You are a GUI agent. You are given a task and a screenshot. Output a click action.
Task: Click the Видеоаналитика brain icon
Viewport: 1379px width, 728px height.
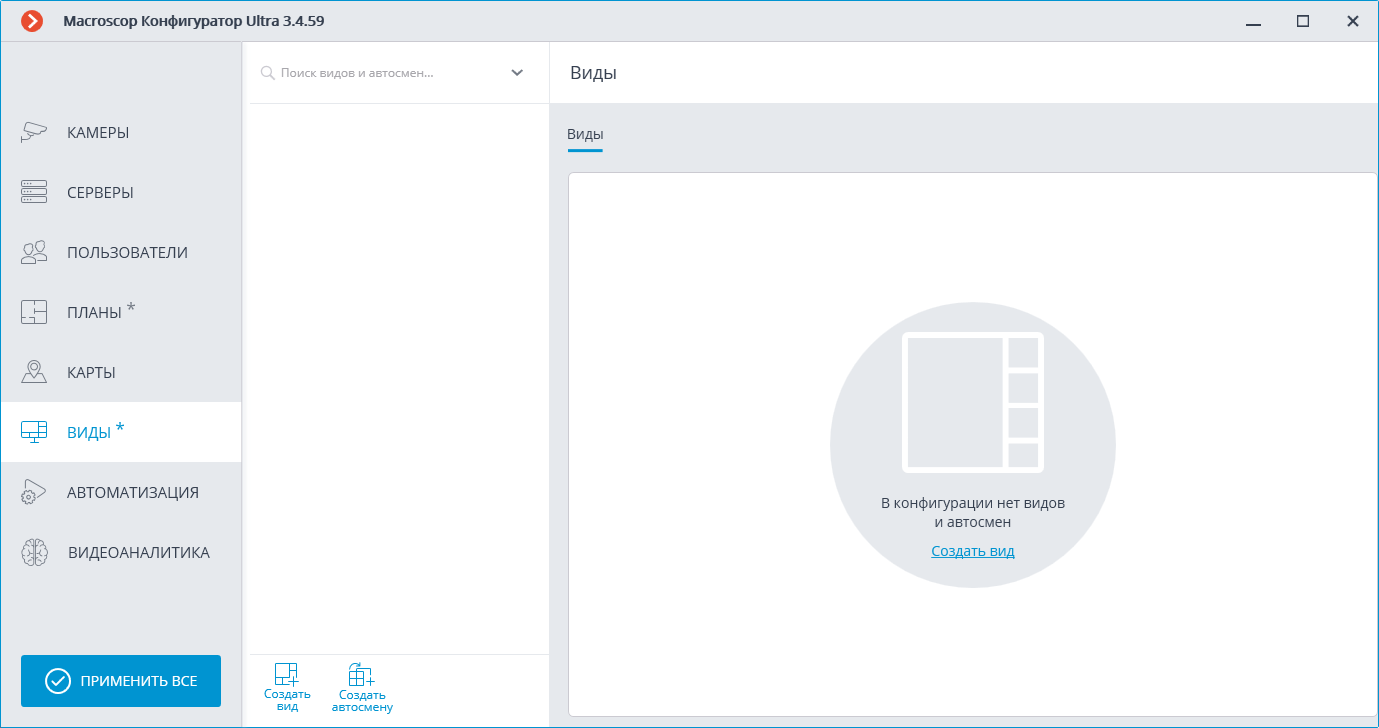[35, 552]
